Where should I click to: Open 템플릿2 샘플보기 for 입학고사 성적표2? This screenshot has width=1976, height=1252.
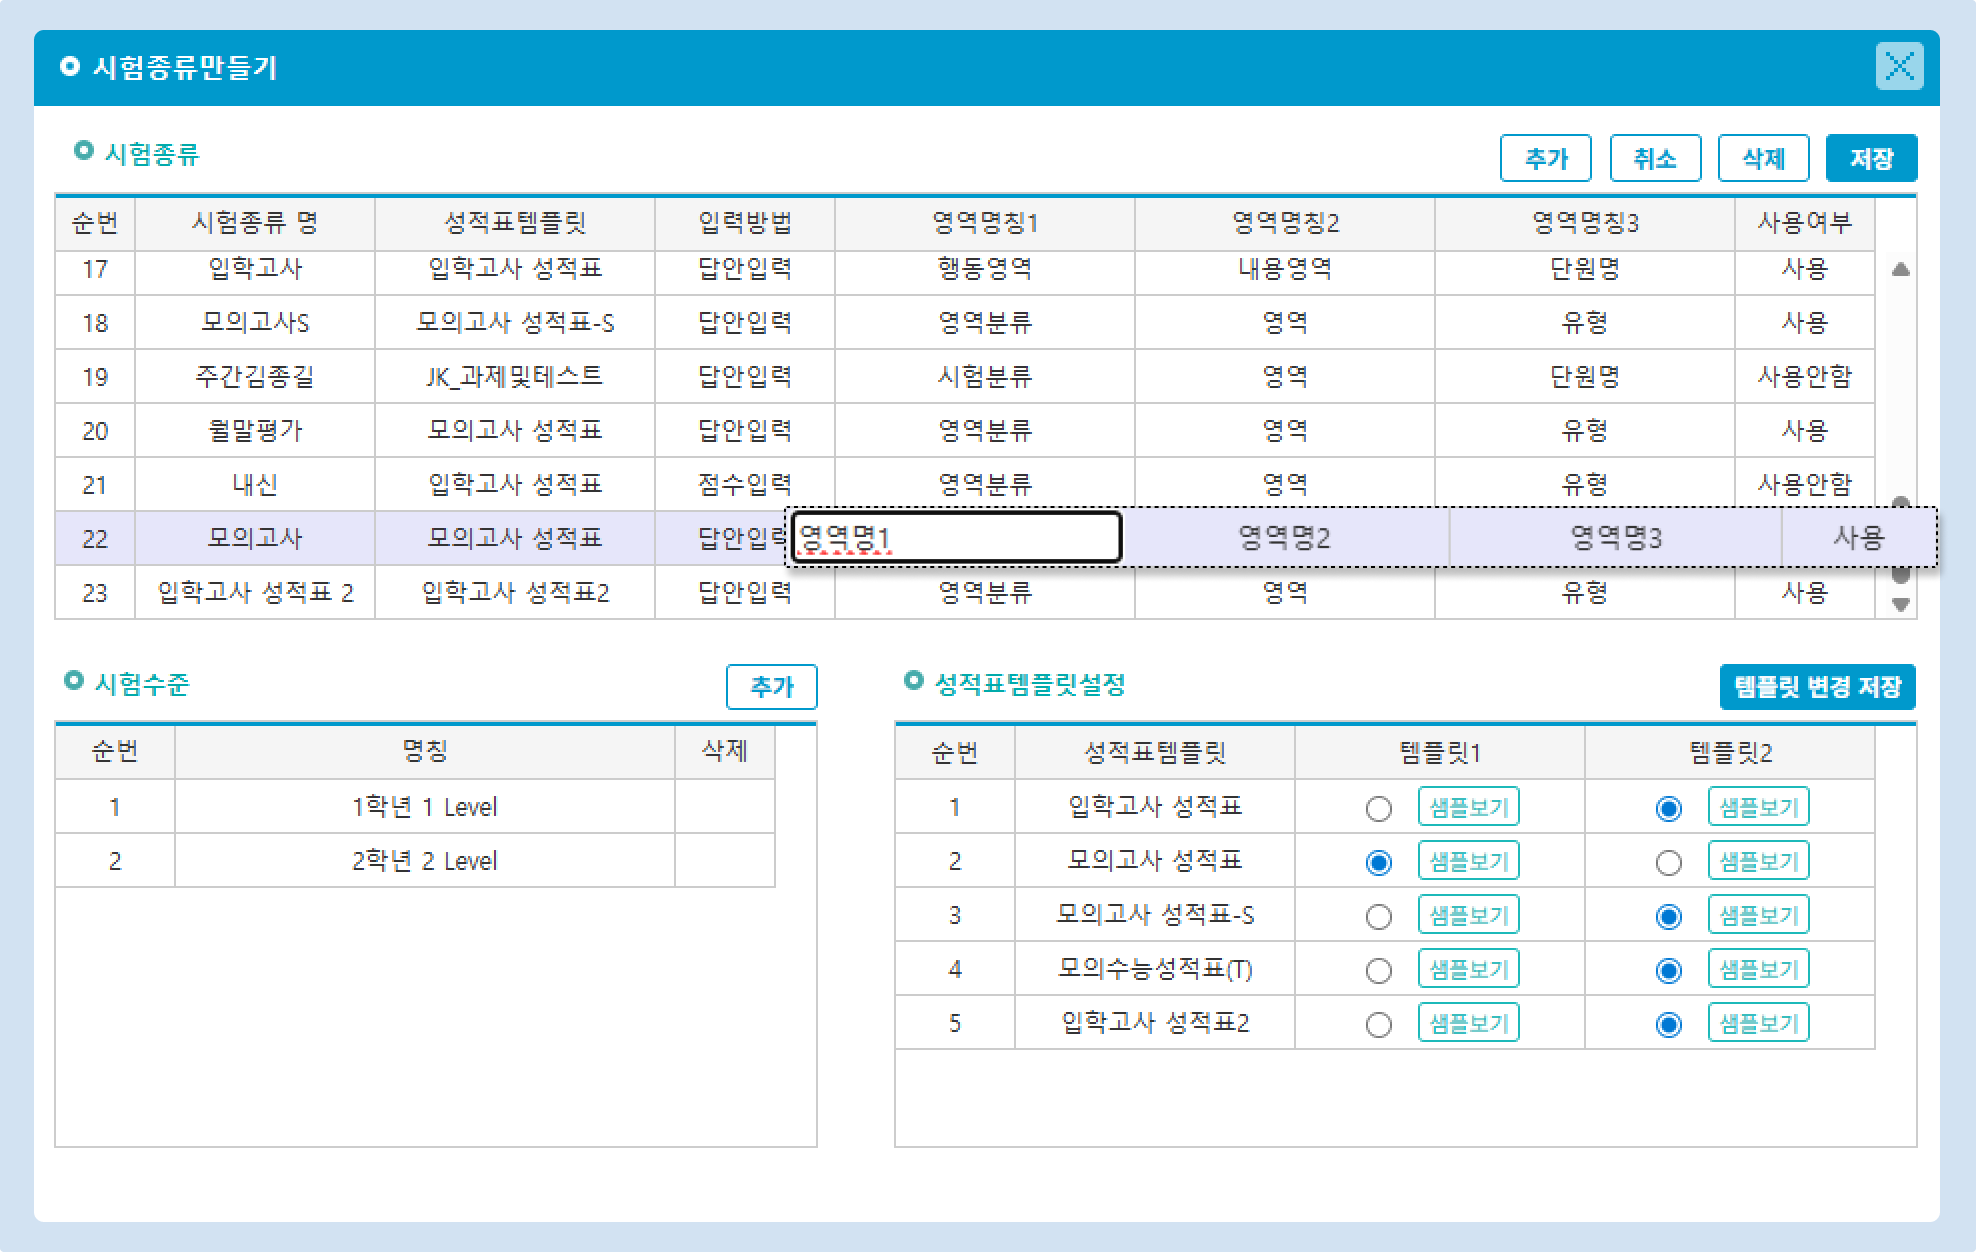pos(1758,1023)
